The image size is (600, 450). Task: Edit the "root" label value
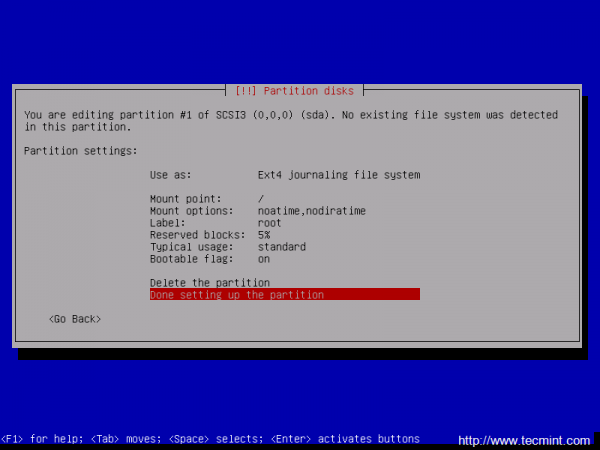point(269,223)
